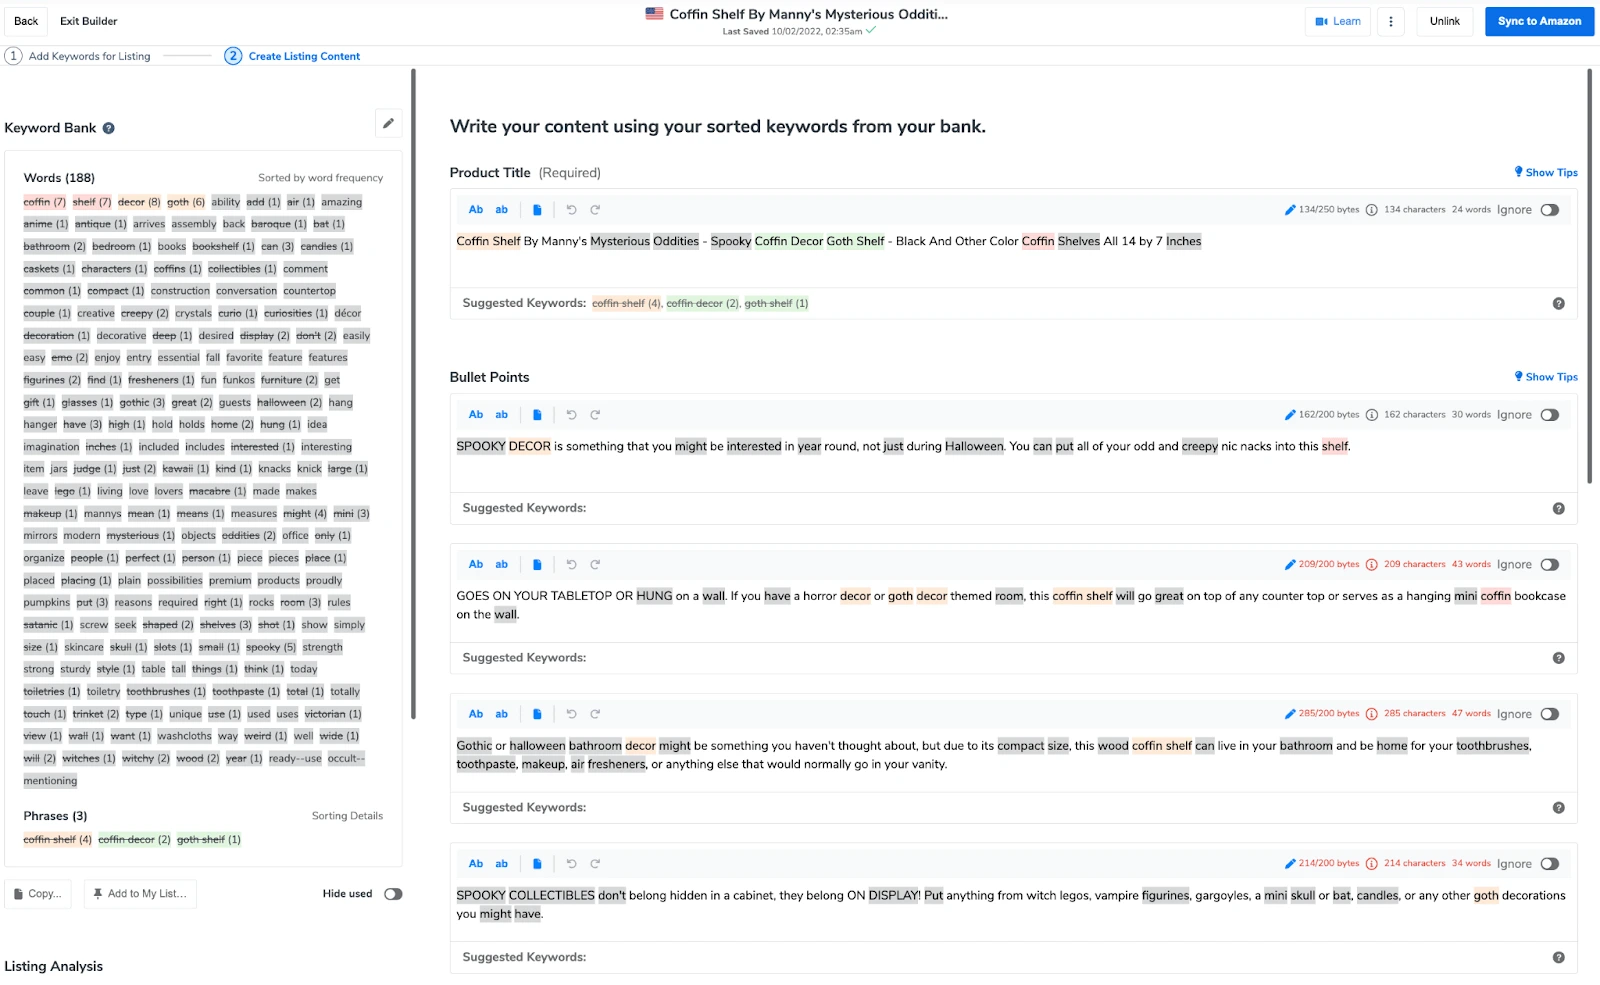Open Sorting Details for Phrases
The width and height of the screenshot is (1600, 985).
347,815
